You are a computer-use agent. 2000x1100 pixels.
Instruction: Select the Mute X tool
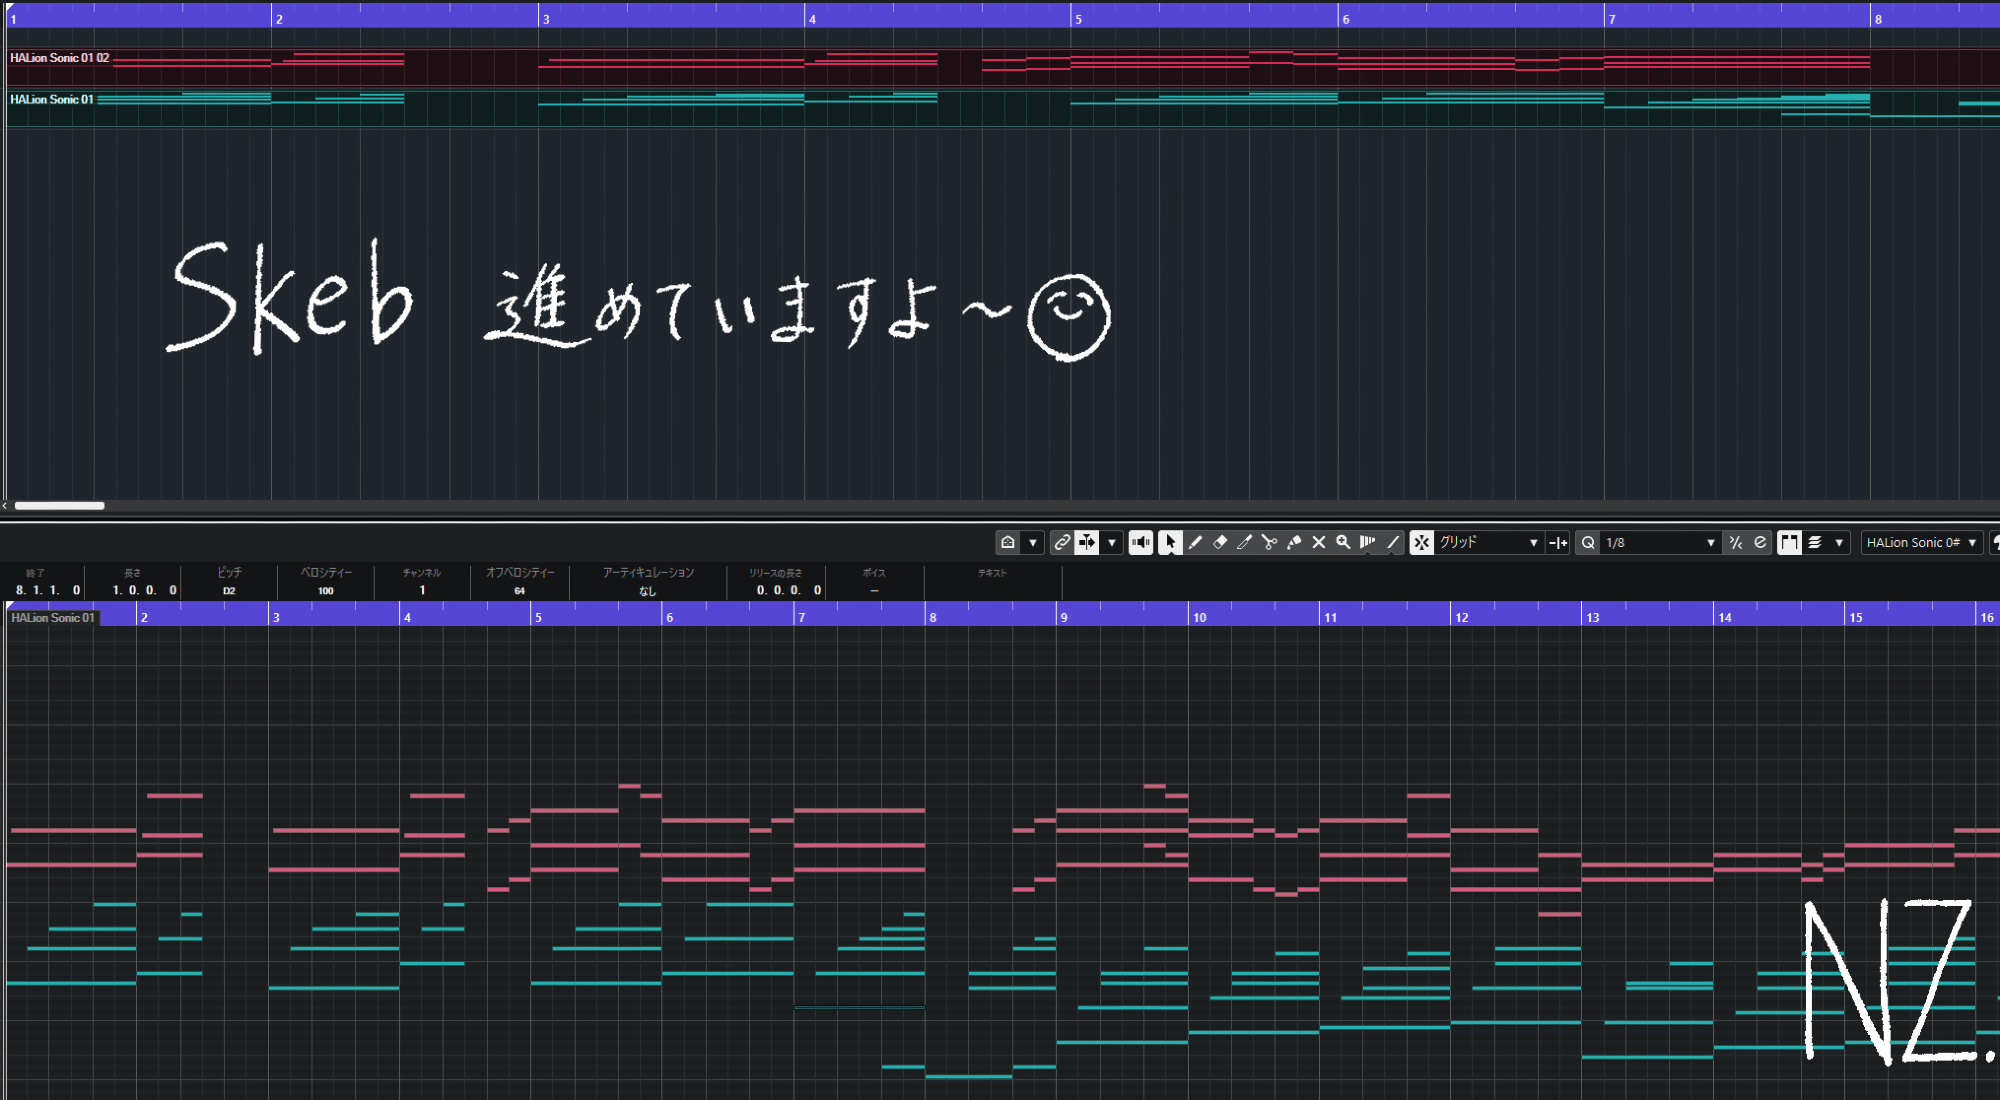[x=1319, y=542]
